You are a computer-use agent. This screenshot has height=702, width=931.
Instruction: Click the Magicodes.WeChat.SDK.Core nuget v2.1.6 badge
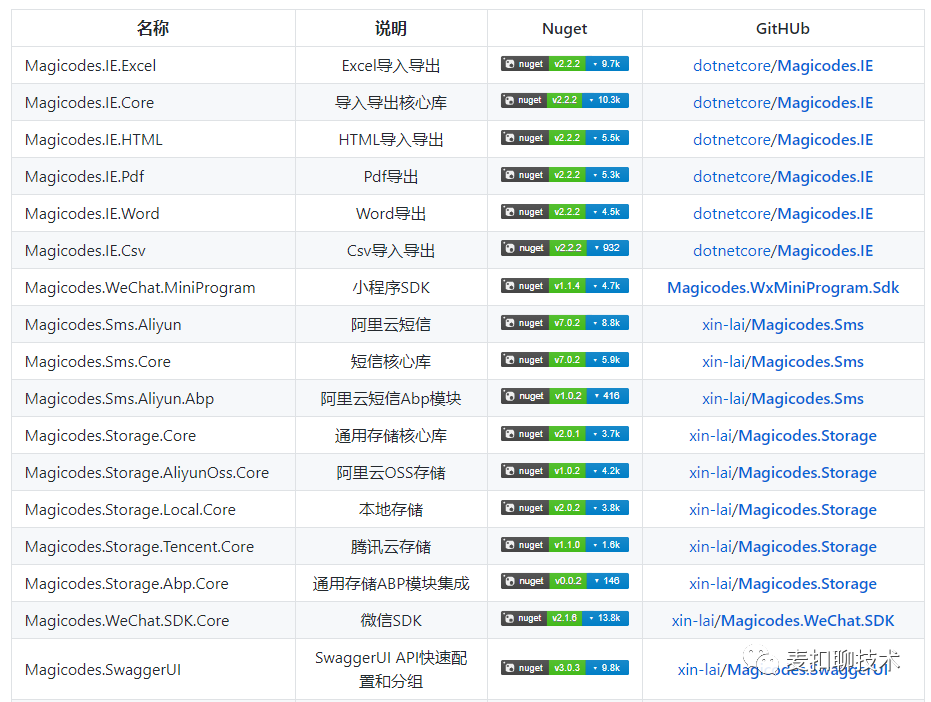pos(565,618)
